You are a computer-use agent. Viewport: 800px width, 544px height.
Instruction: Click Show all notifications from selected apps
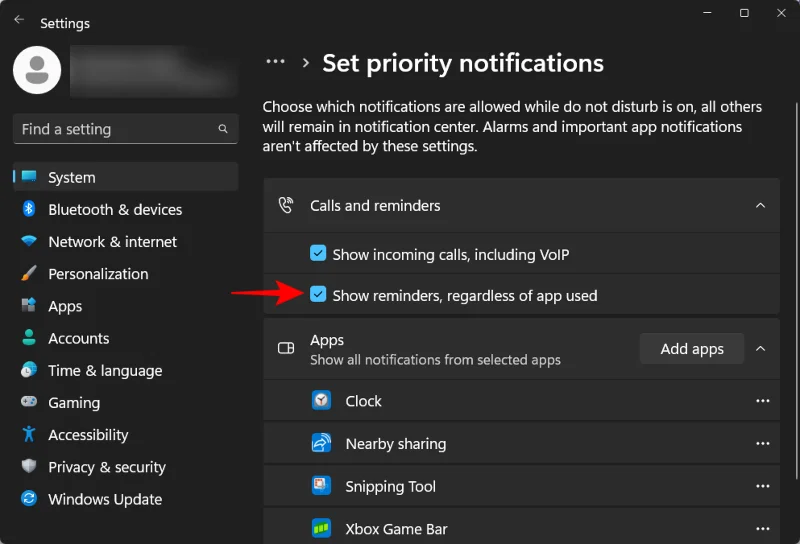(435, 360)
